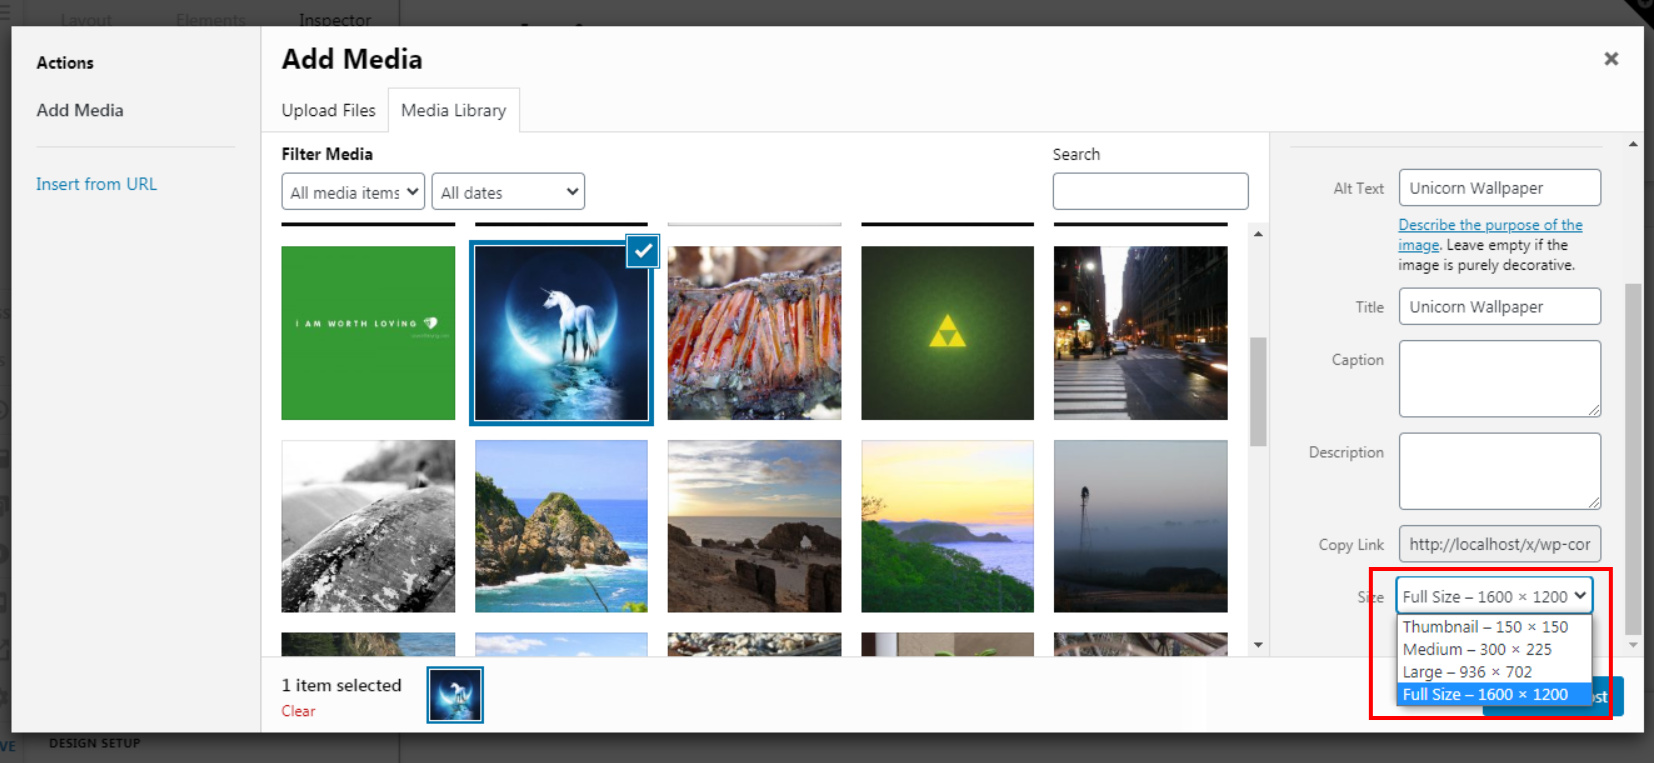Screen dimensions: 1654x763
Task: Focus the Caption text area
Action: [x=1499, y=378]
